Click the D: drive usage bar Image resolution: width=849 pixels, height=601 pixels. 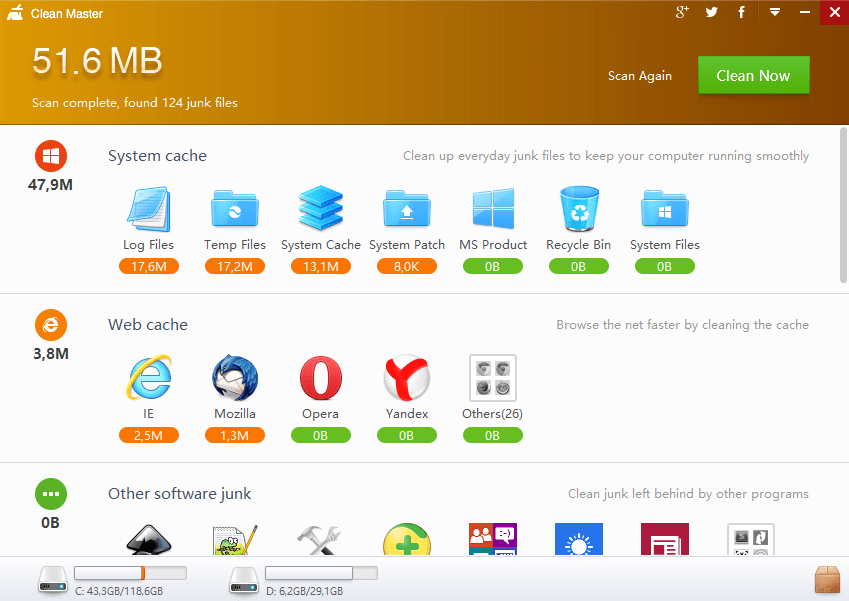(x=321, y=573)
